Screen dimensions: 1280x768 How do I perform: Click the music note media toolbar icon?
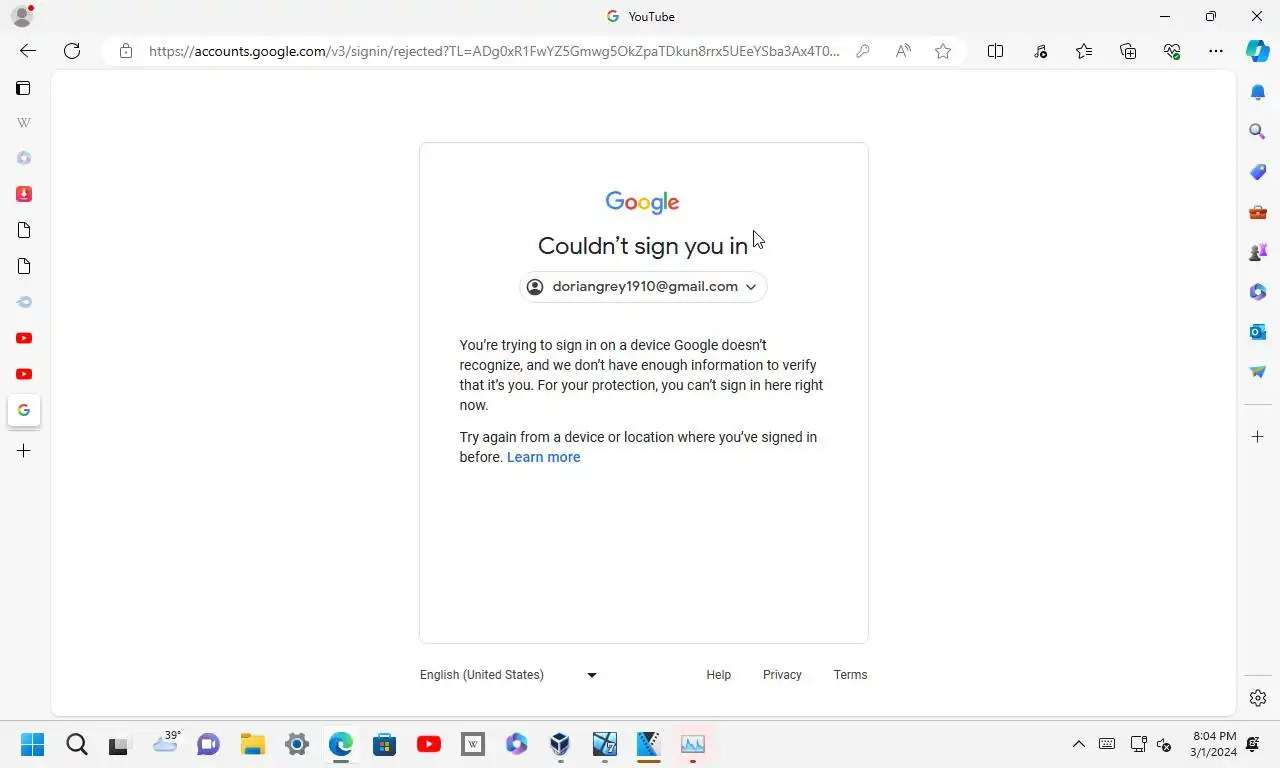pos(1040,51)
